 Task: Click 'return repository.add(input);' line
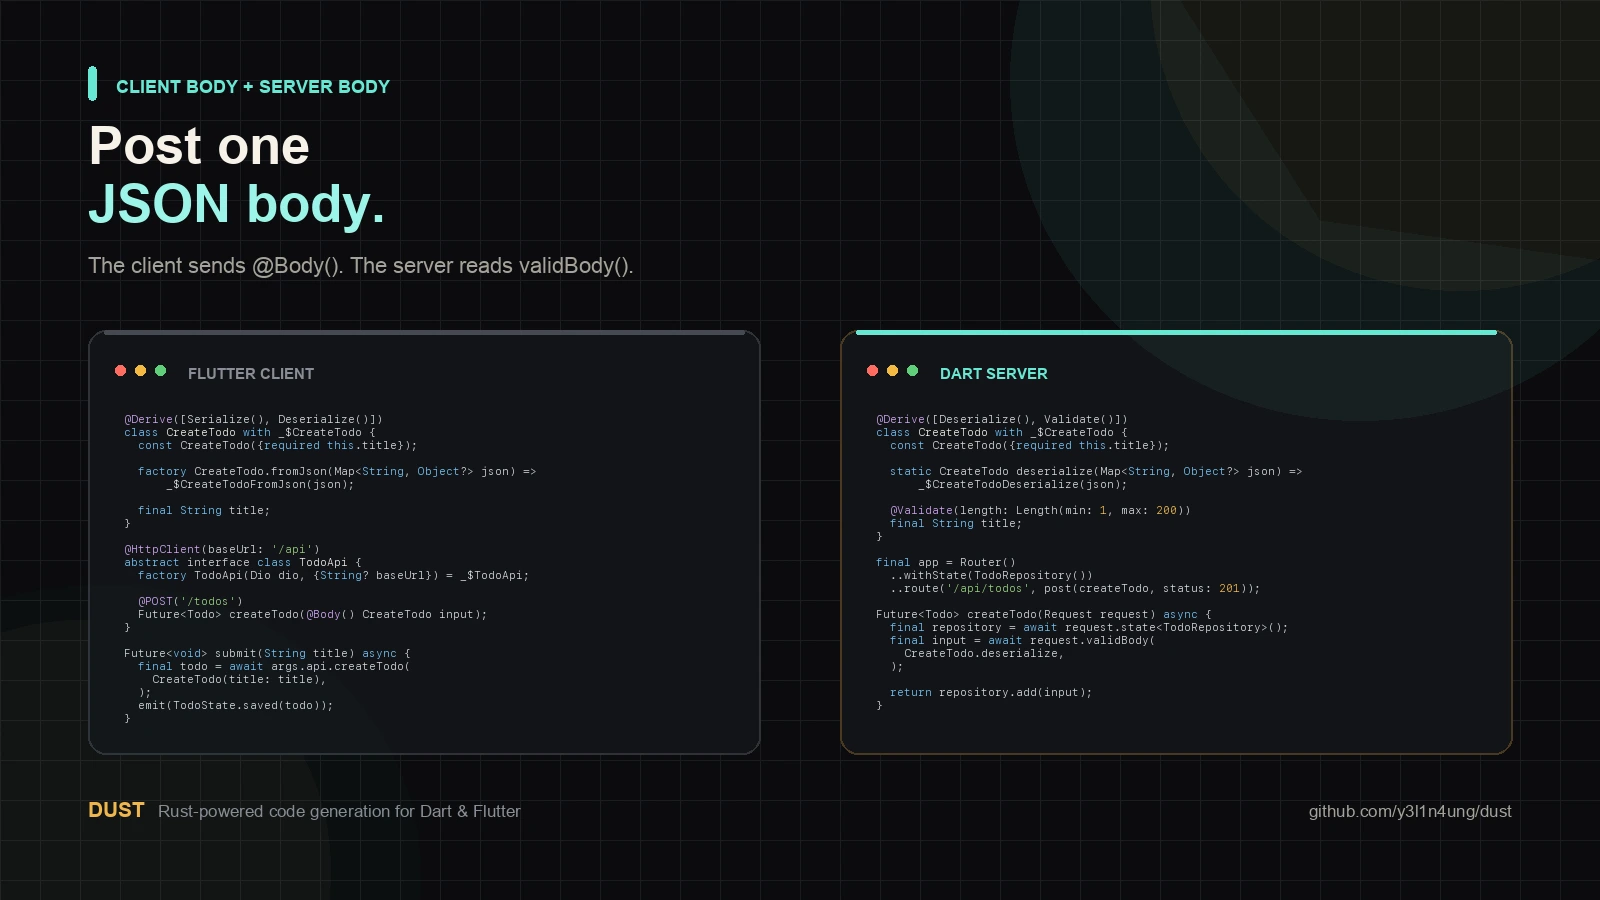click(x=991, y=693)
